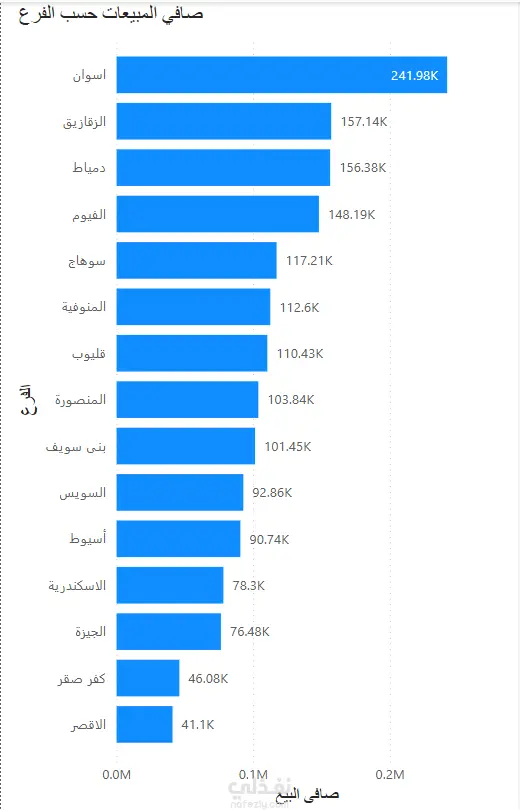Click the الزقازيق bar in chart

224,121
